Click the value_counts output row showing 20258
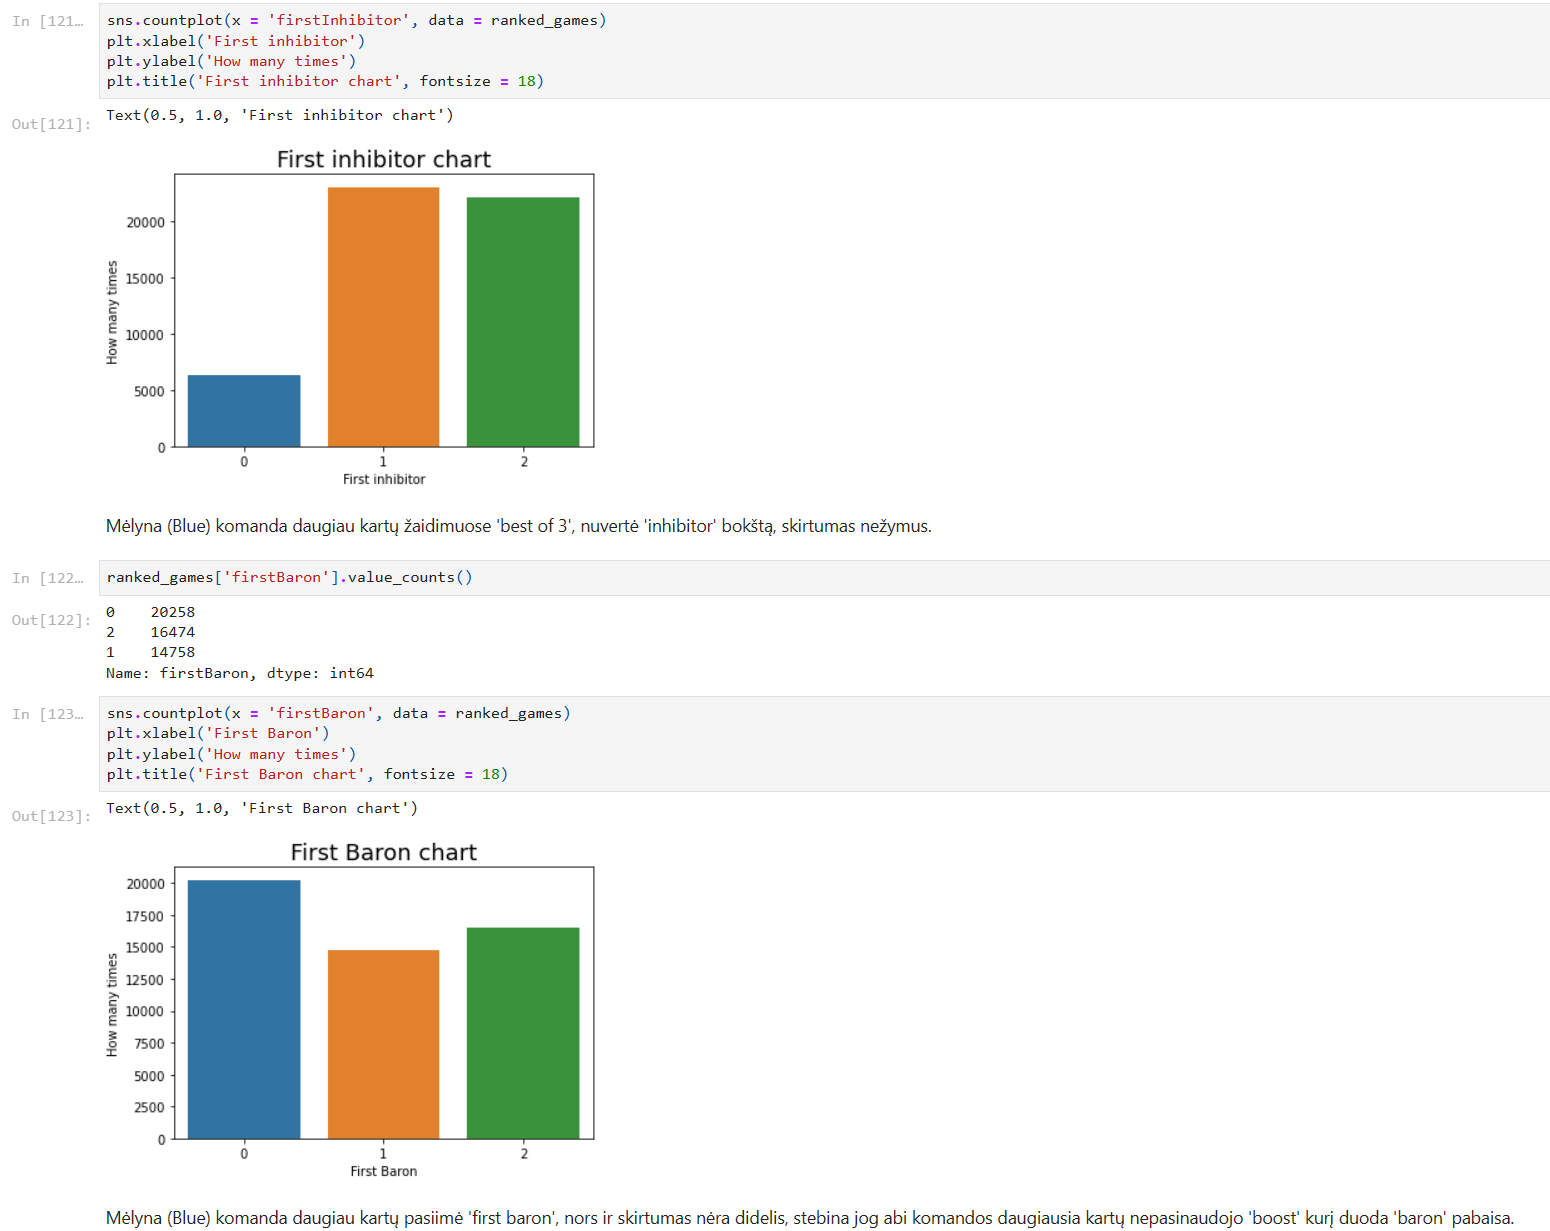1550x1231 pixels. tap(152, 612)
